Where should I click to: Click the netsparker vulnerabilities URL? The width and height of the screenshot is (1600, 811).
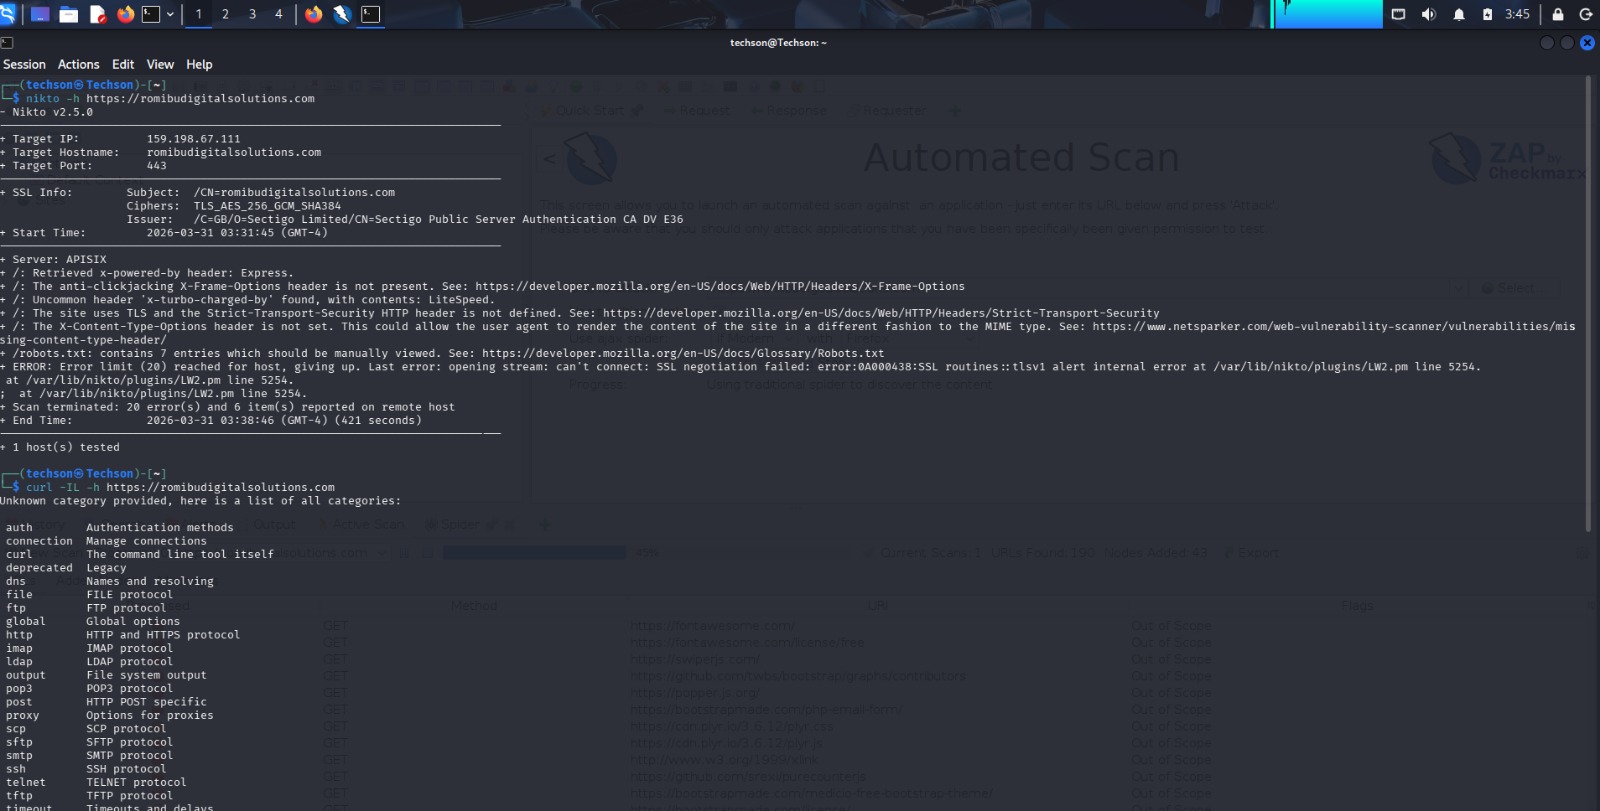point(1333,326)
